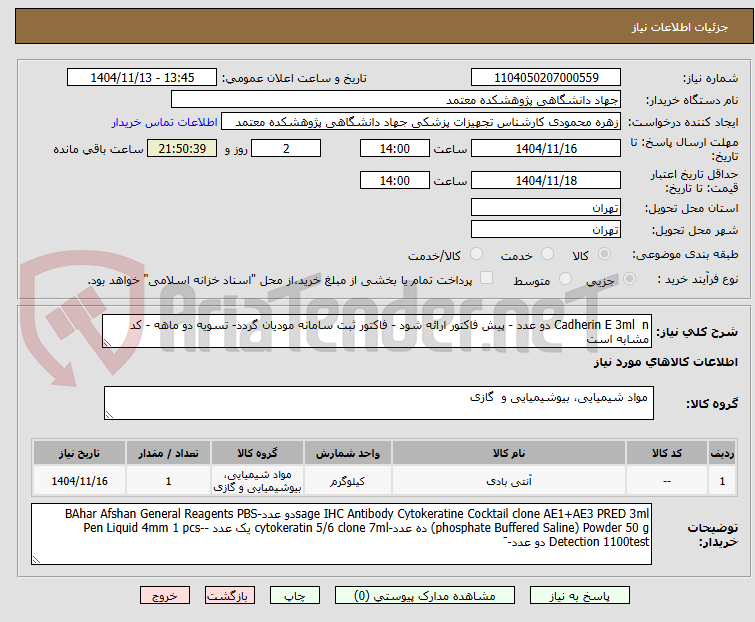Click the remaining days field showing 2
The height and width of the screenshot is (622, 755).
(286, 148)
